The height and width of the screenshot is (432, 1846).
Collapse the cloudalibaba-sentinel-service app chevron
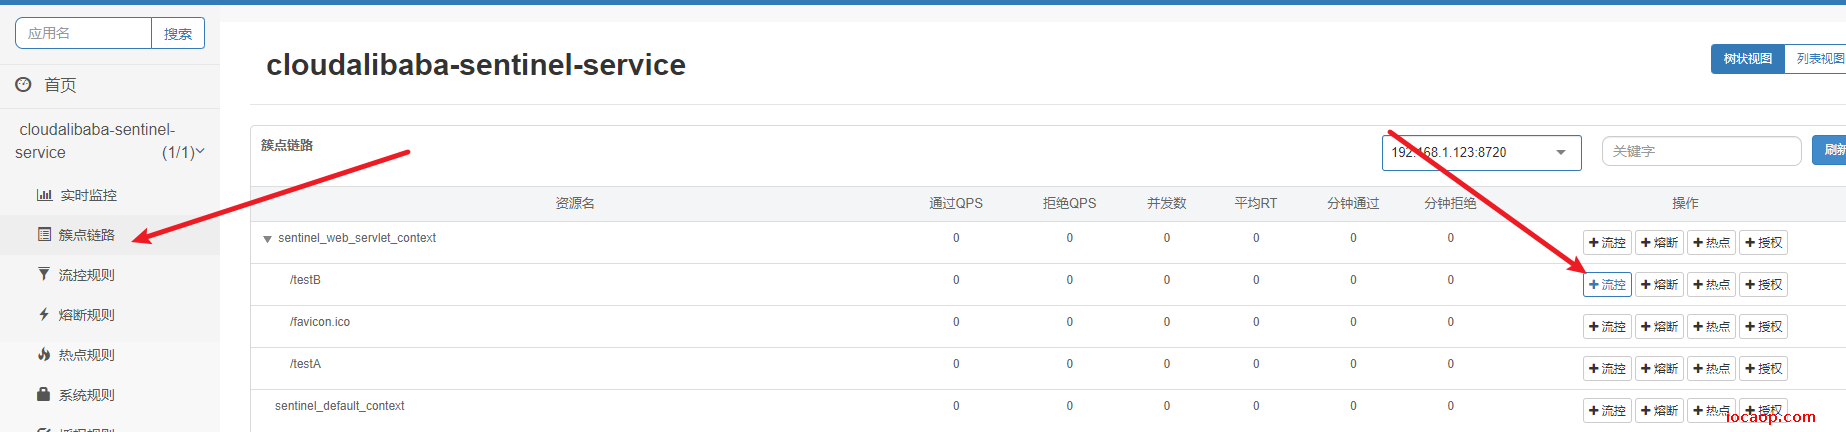coord(200,152)
